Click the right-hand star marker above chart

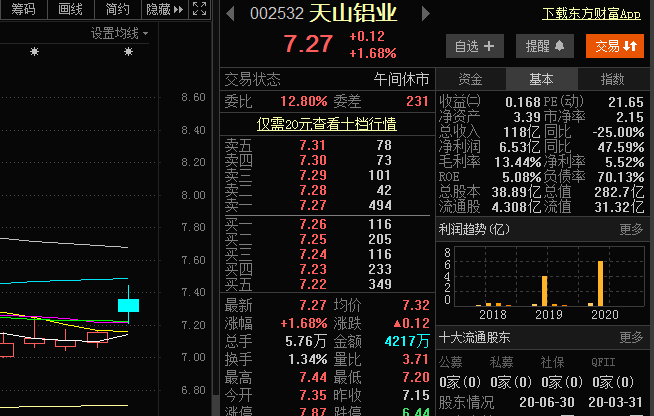[128, 52]
